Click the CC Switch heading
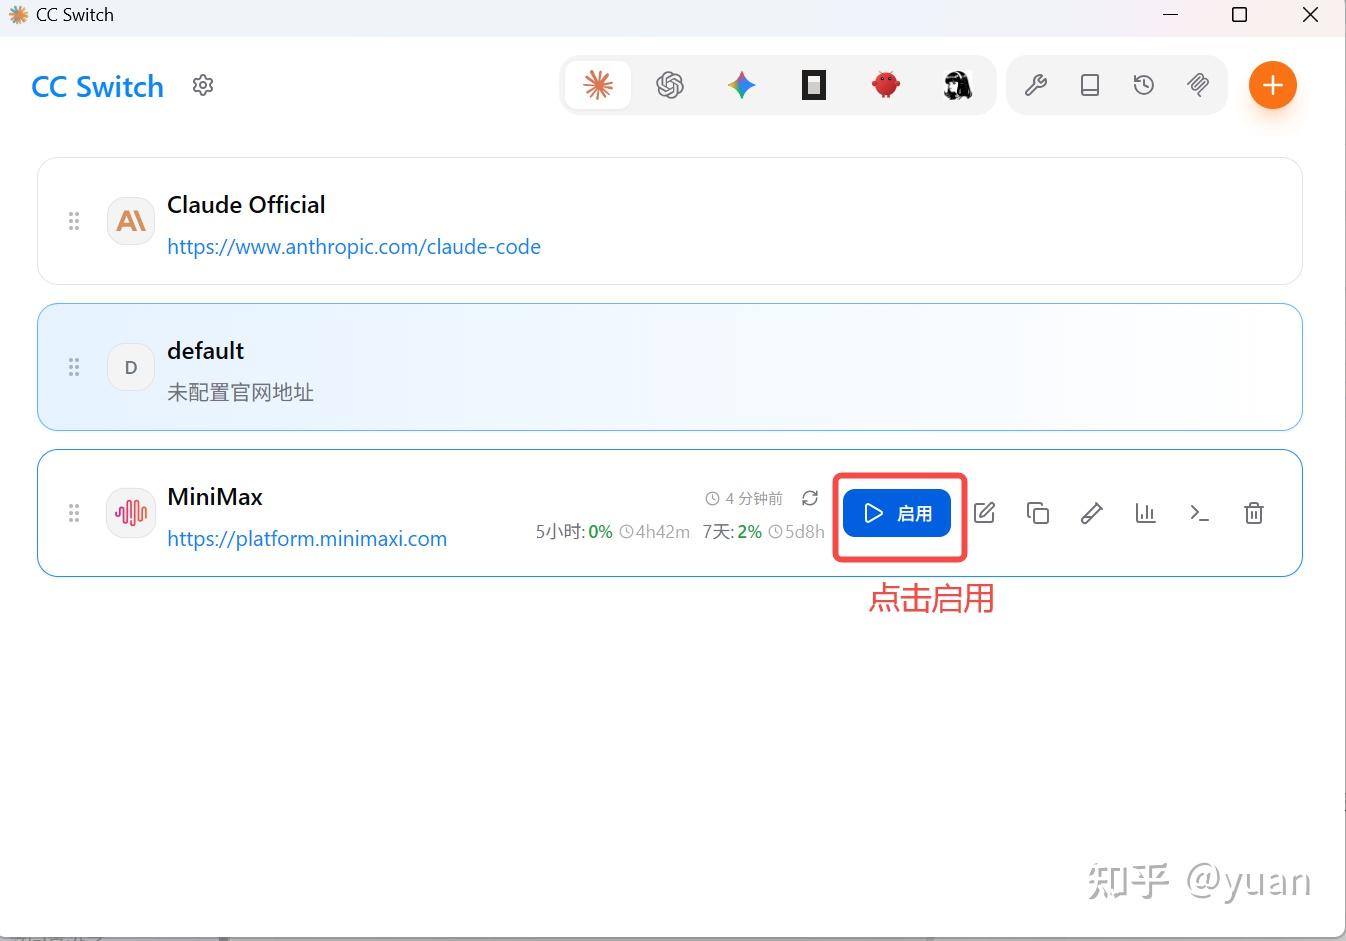1346x941 pixels. click(x=97, y=87)
